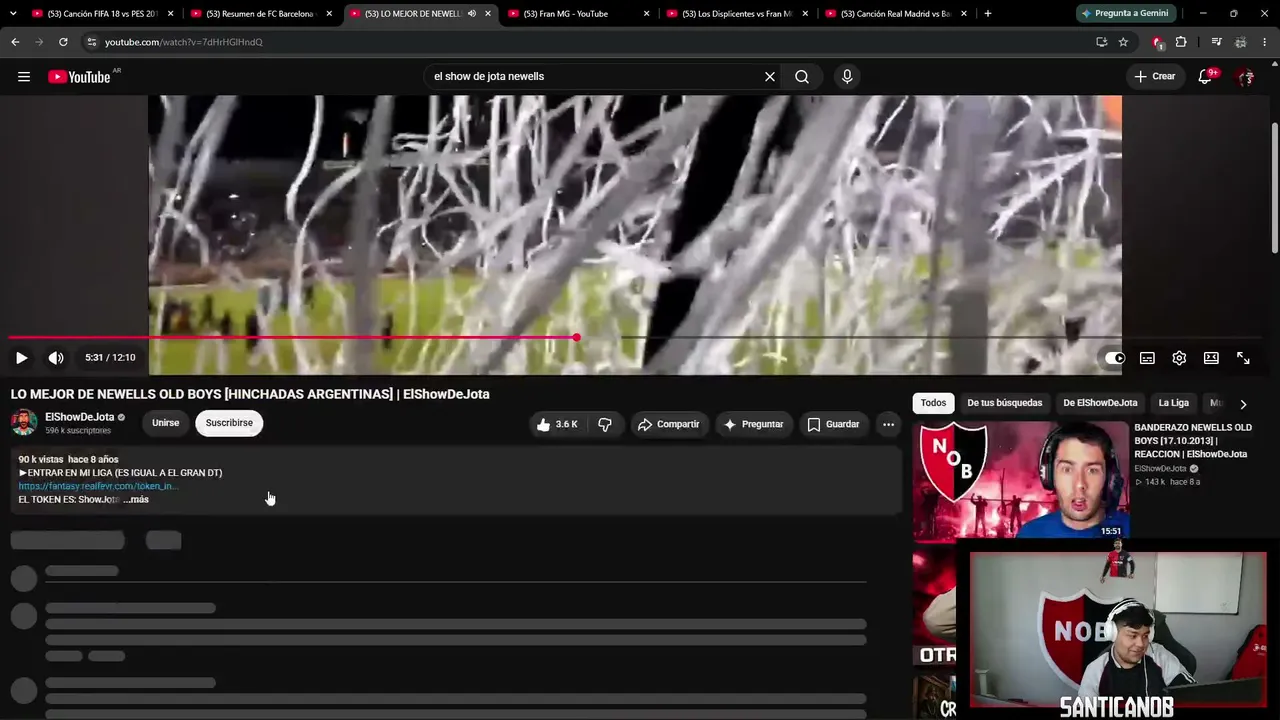Switch to Fran MG - YouTube tab
1280x720 pixels.
(x=578, y=14)
